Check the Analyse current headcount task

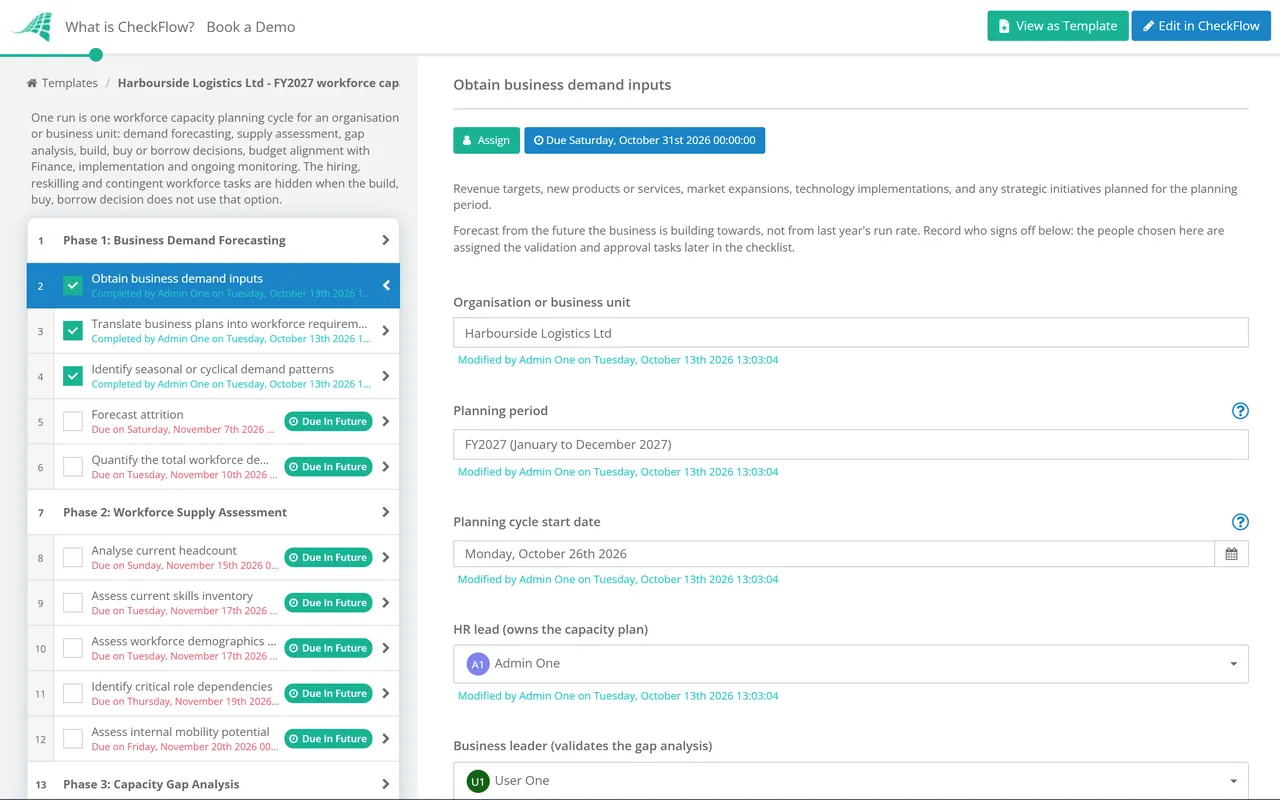click(x=73, y=558)
